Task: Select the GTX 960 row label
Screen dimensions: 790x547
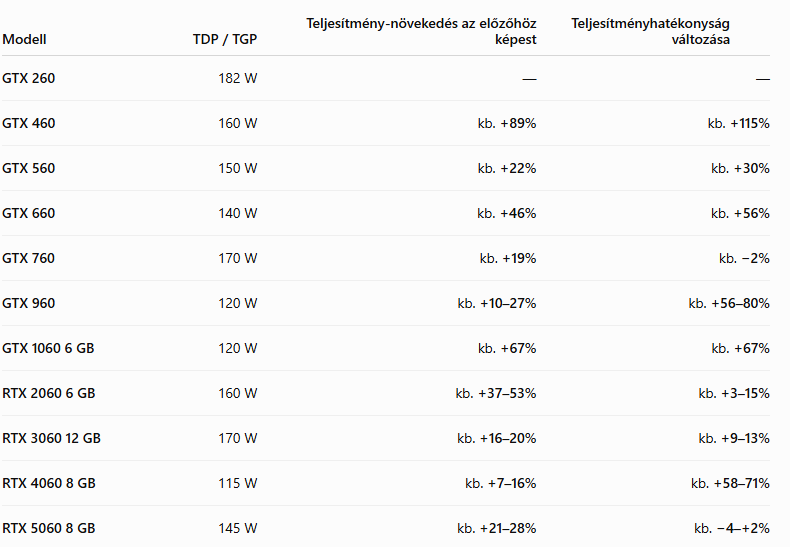Action: tap(29, 303)
